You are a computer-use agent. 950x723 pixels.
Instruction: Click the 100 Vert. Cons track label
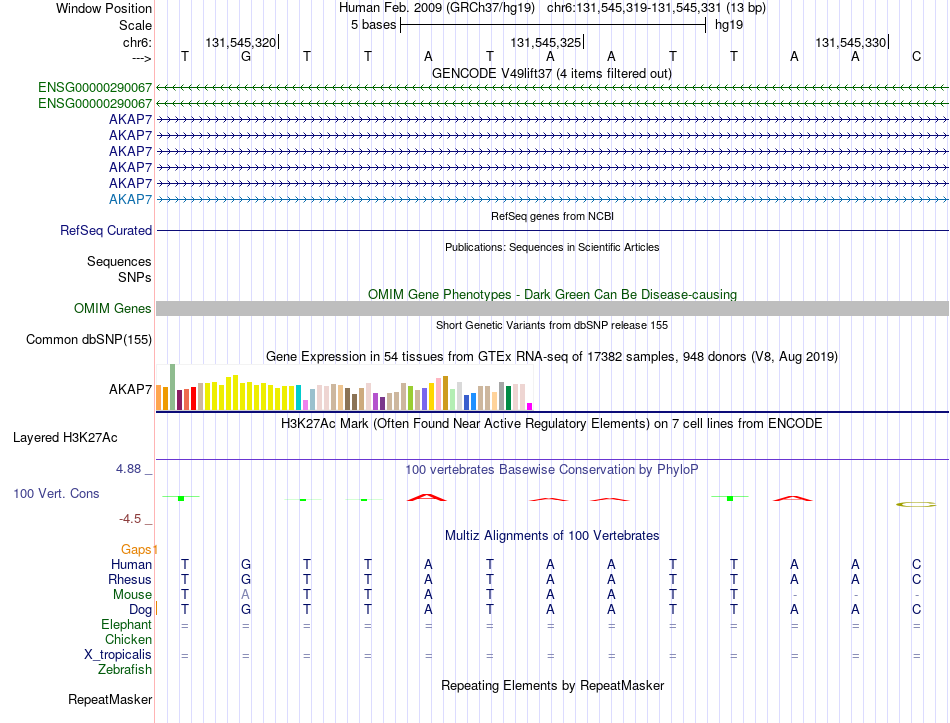(x=56, y=493)
